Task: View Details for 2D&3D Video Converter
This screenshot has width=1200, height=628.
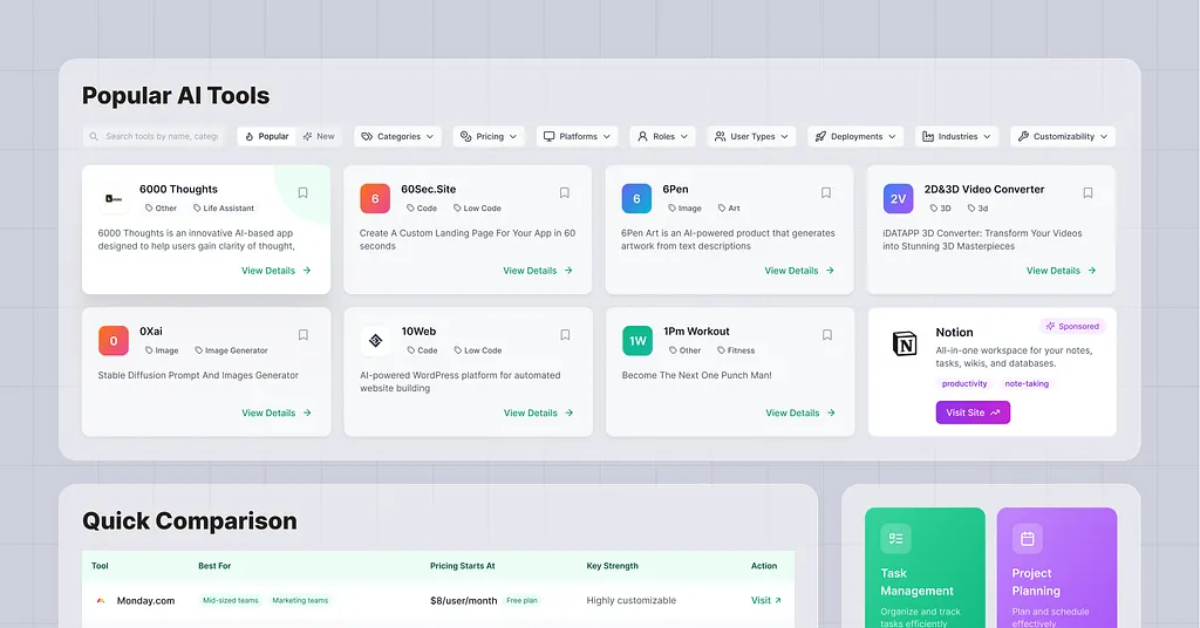Action: coord(1061,270)
